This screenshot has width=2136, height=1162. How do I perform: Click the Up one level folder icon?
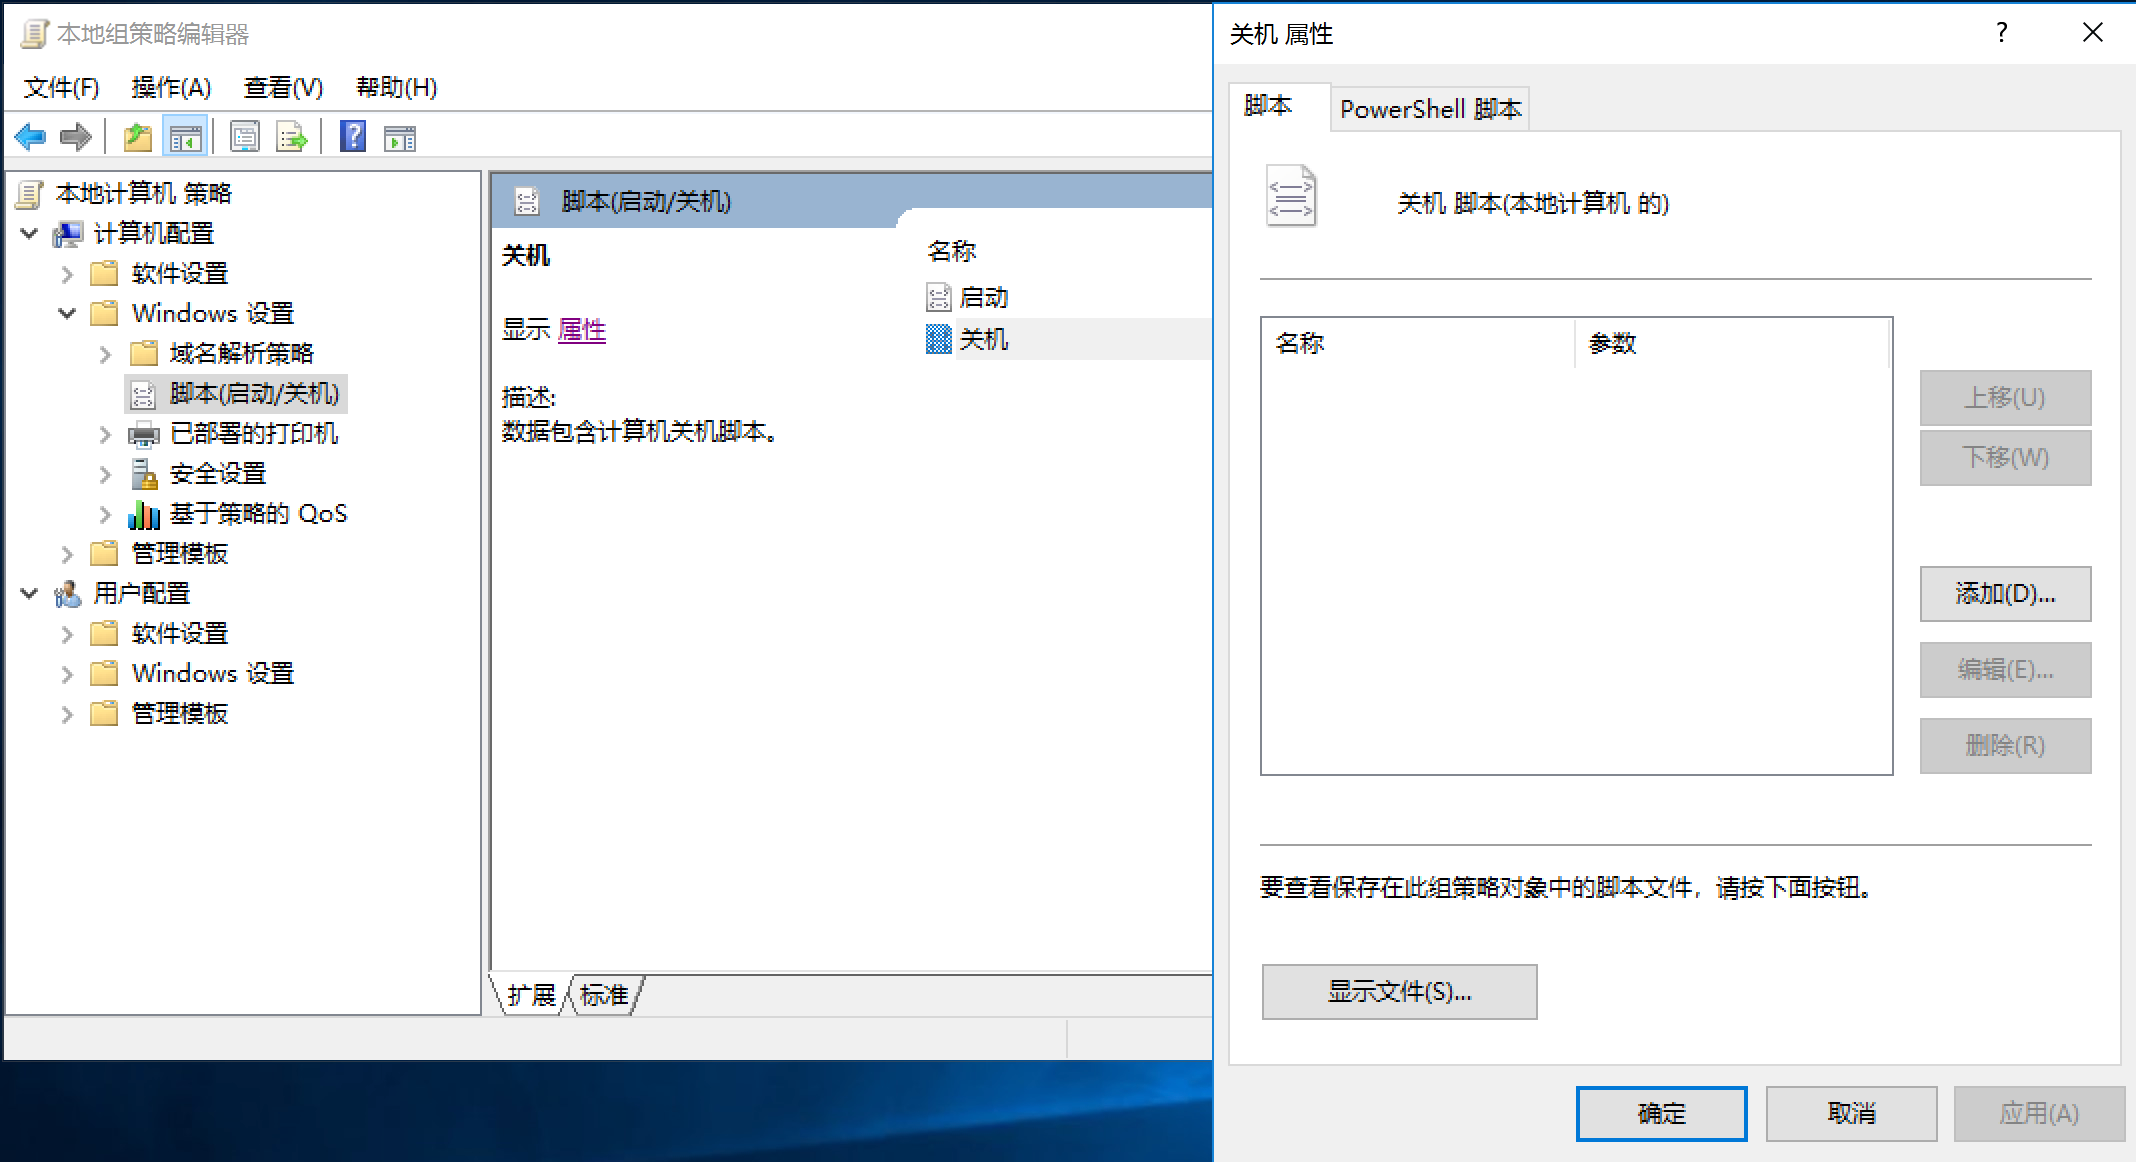[x=138, y=137]
